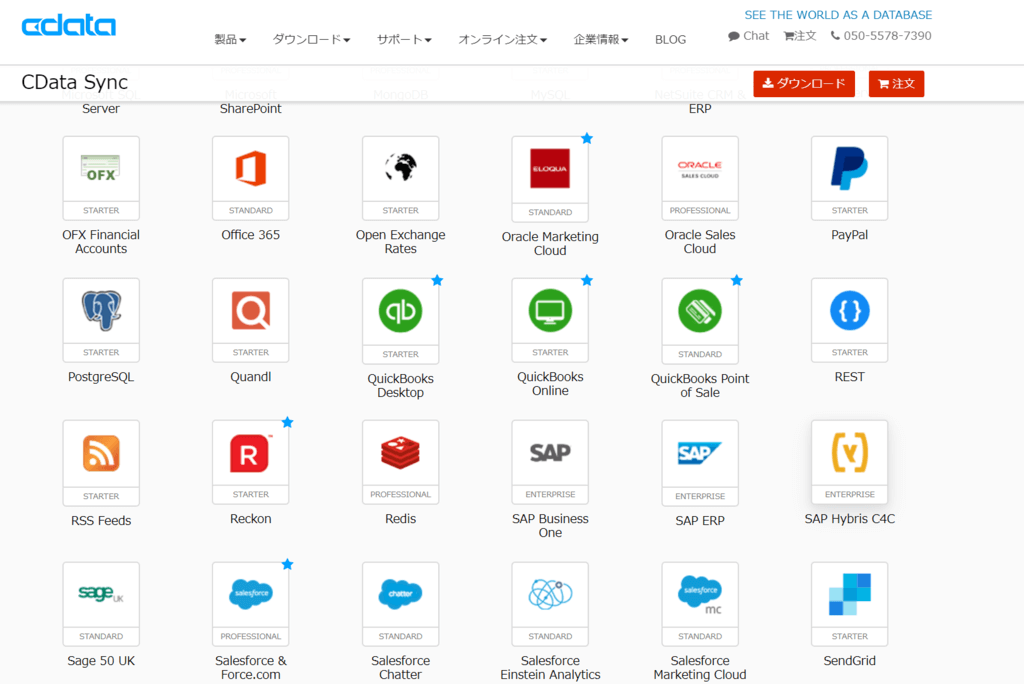Click the 注文 cart link in header

coord(800,36)
